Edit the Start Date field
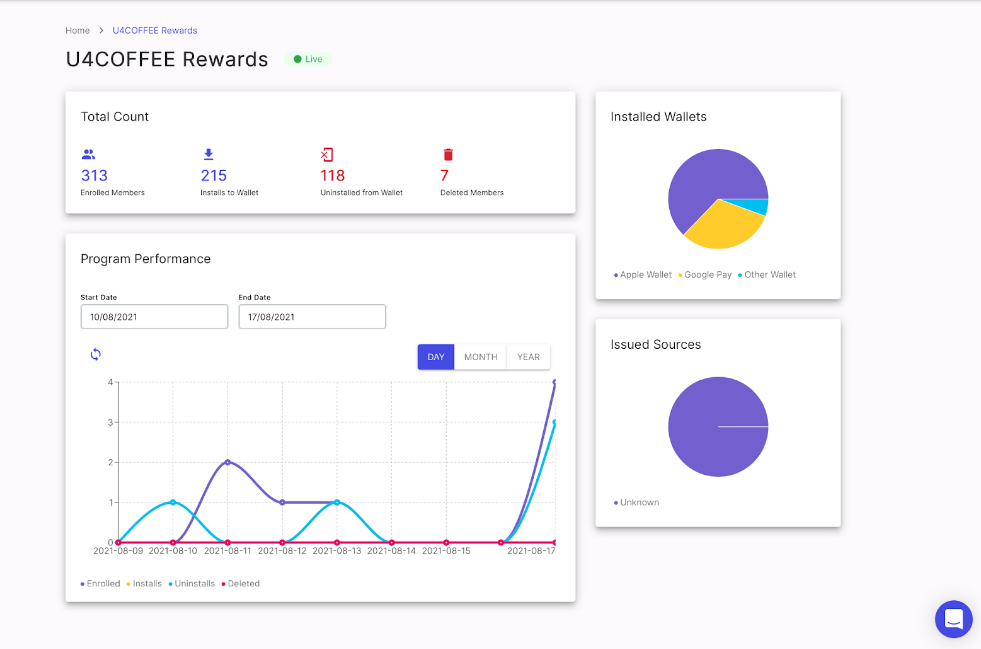Screen dimensions: 981x649 (154, 317)
